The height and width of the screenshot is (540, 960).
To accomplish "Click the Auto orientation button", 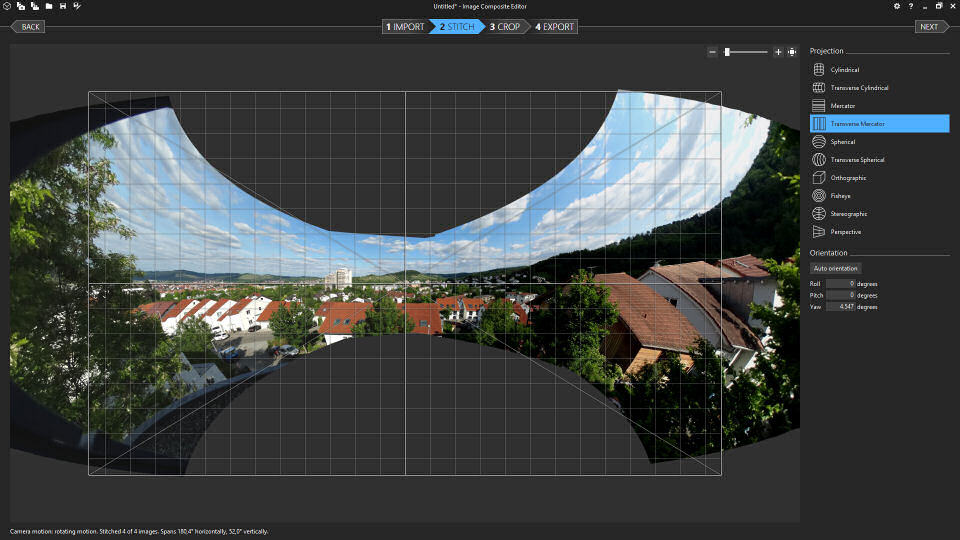I will 836,268.
